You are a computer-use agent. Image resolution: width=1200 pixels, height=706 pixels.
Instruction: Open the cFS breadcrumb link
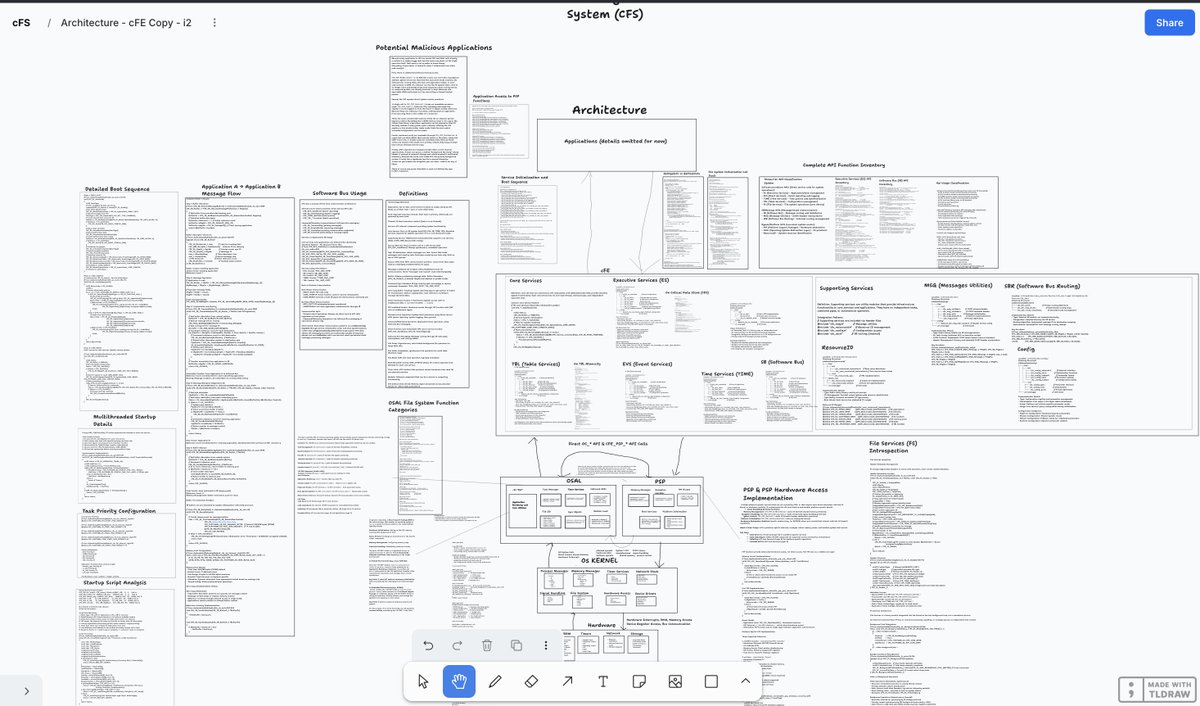(20, 22)
